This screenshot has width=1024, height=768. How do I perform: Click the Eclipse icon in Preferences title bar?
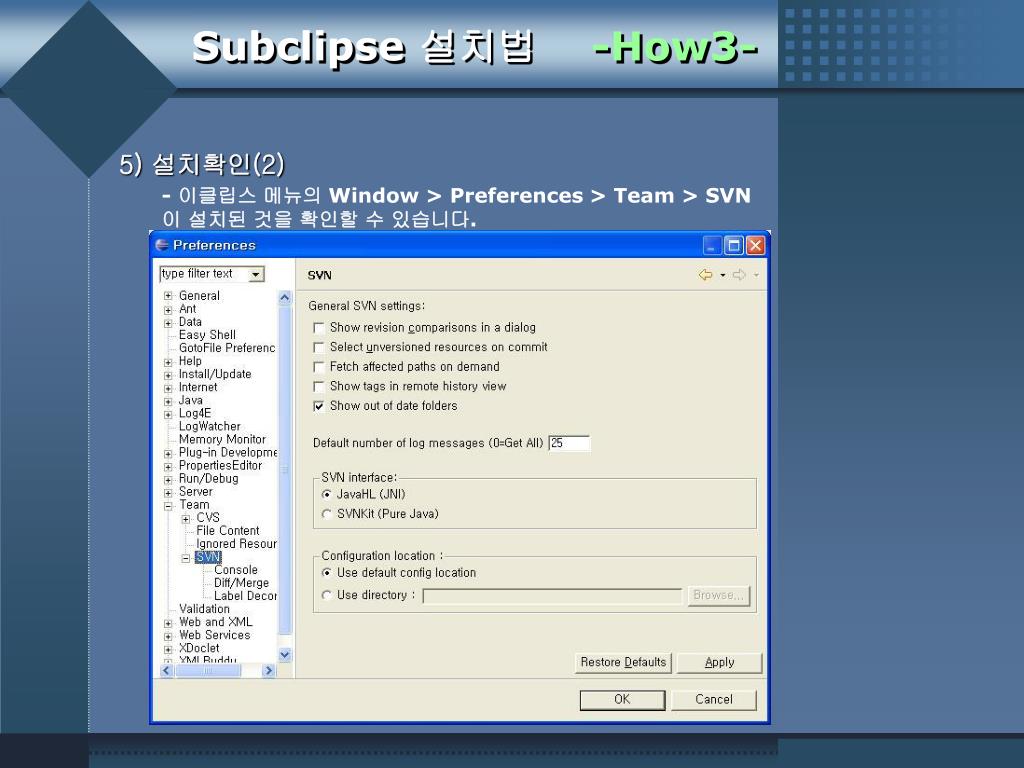(162, 245)
